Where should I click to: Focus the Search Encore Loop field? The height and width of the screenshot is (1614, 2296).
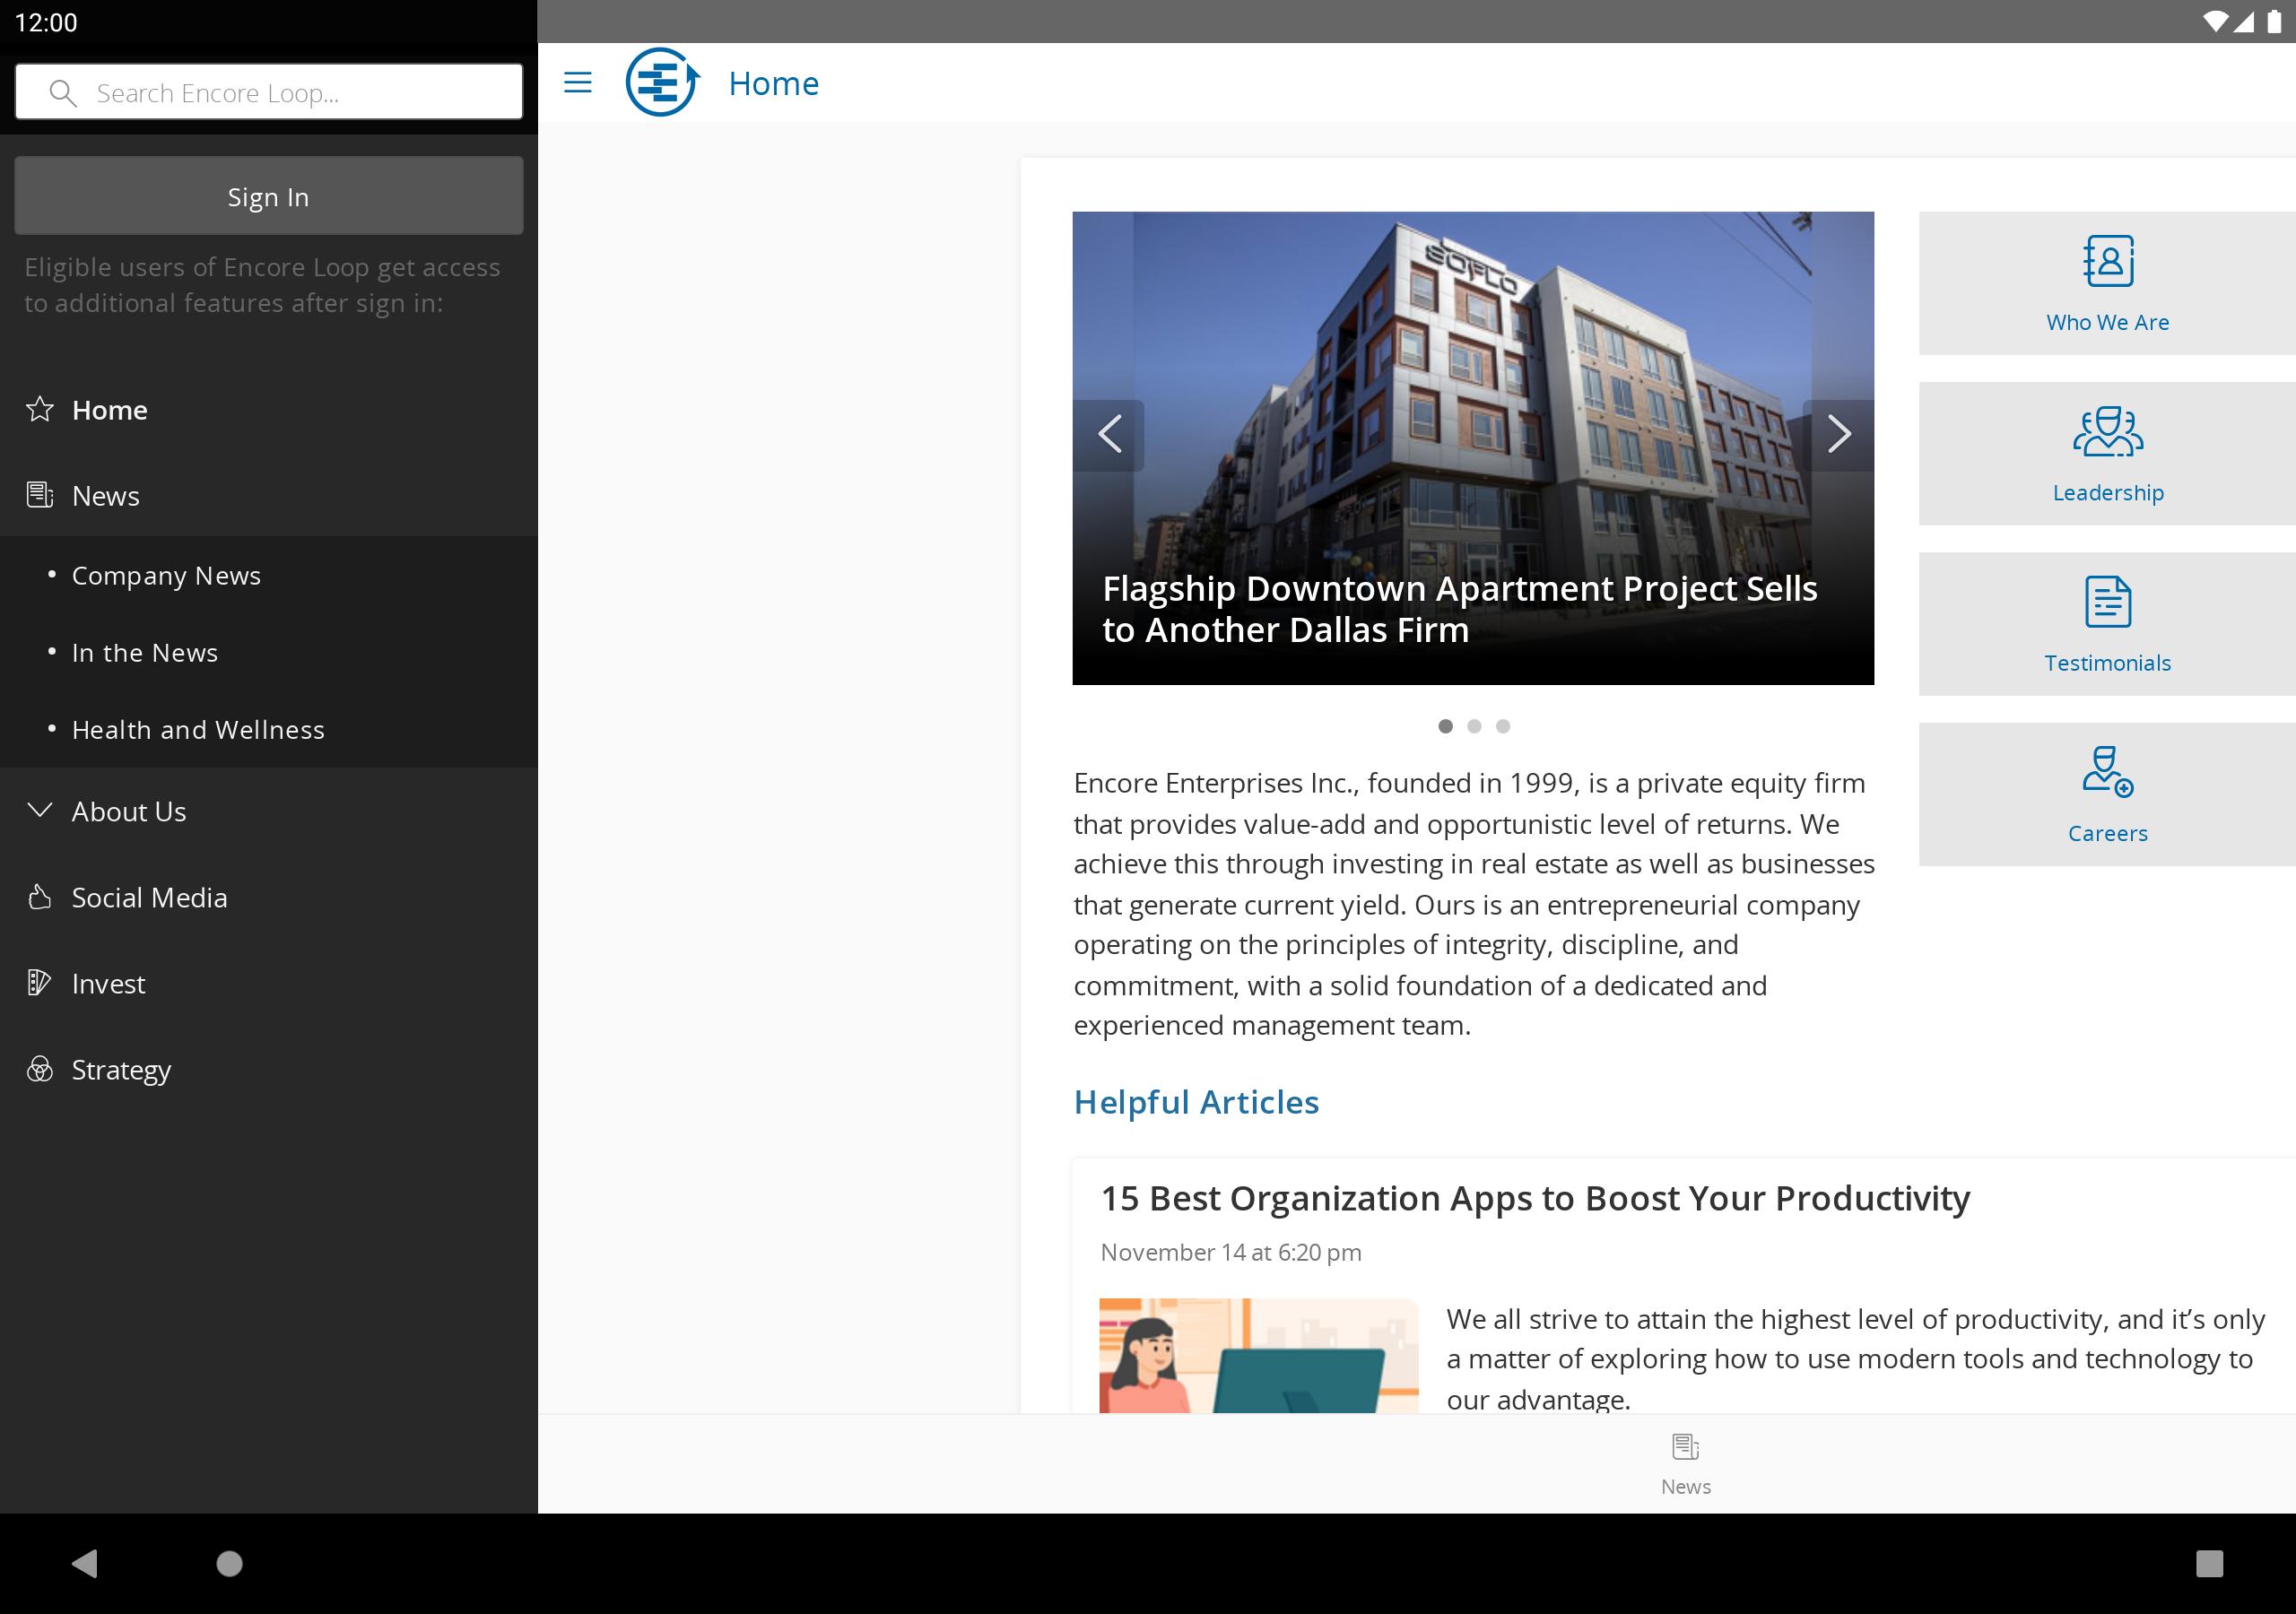(x=269, y=92)
